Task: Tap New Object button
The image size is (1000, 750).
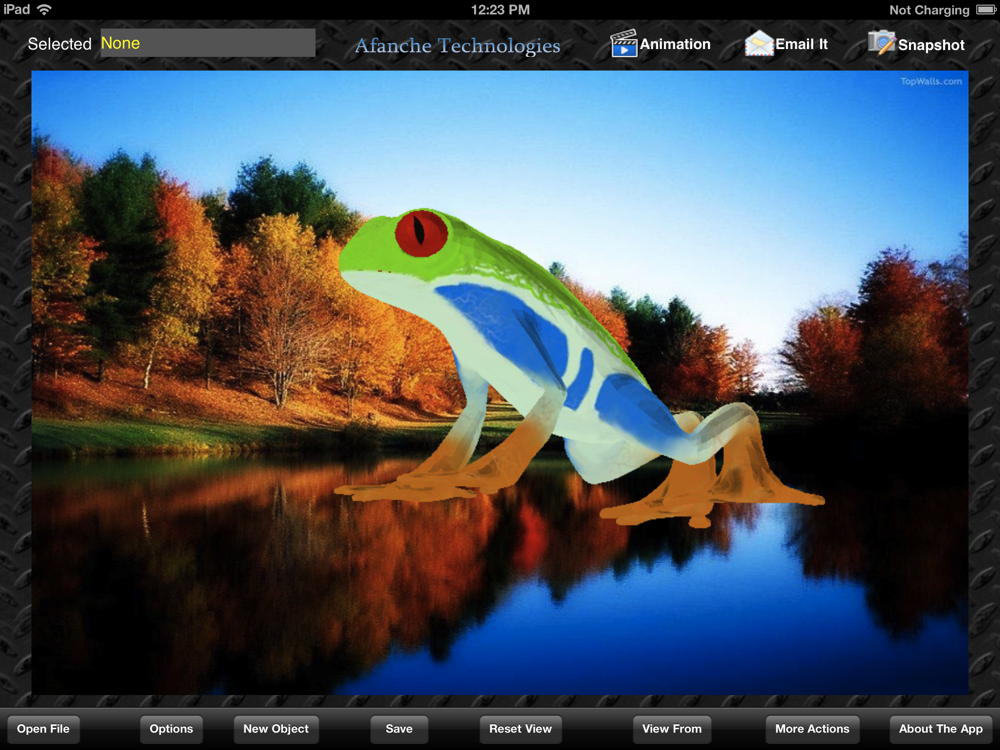Action: (276, 729)
